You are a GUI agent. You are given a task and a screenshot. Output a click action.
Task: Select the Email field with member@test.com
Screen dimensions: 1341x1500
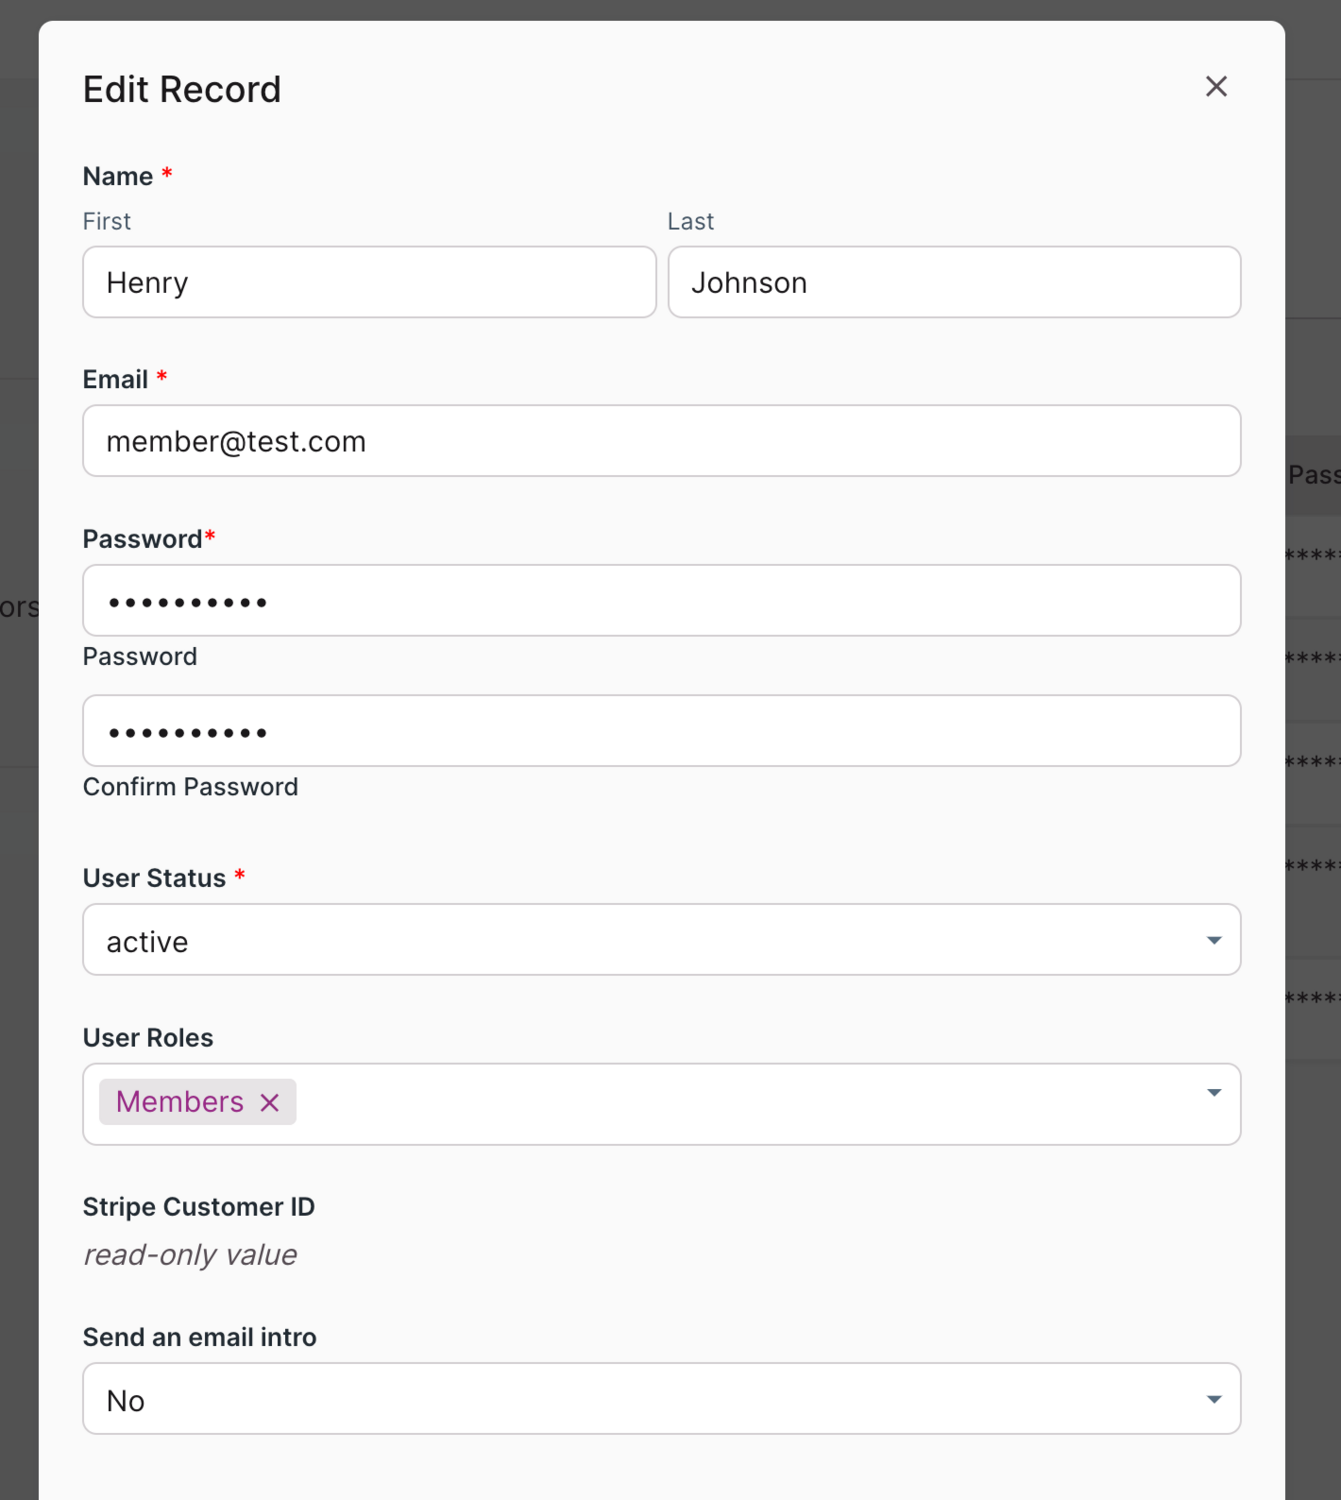[661, 441]
